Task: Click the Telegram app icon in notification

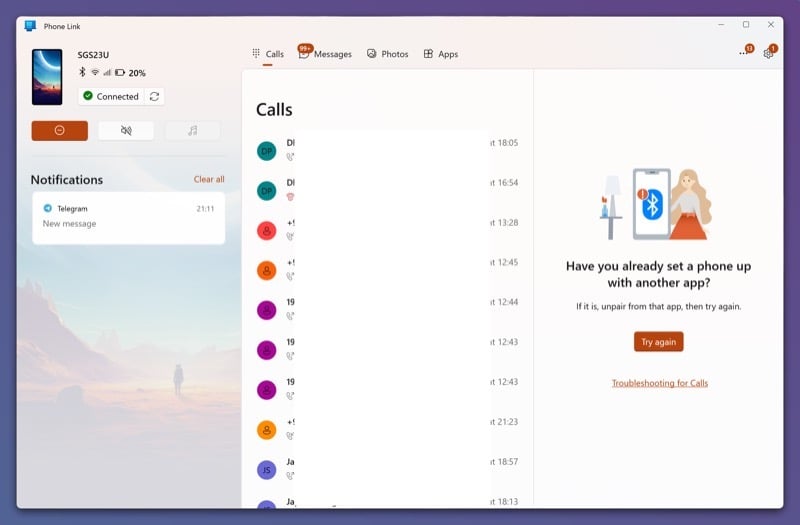Action: point(47,208)
